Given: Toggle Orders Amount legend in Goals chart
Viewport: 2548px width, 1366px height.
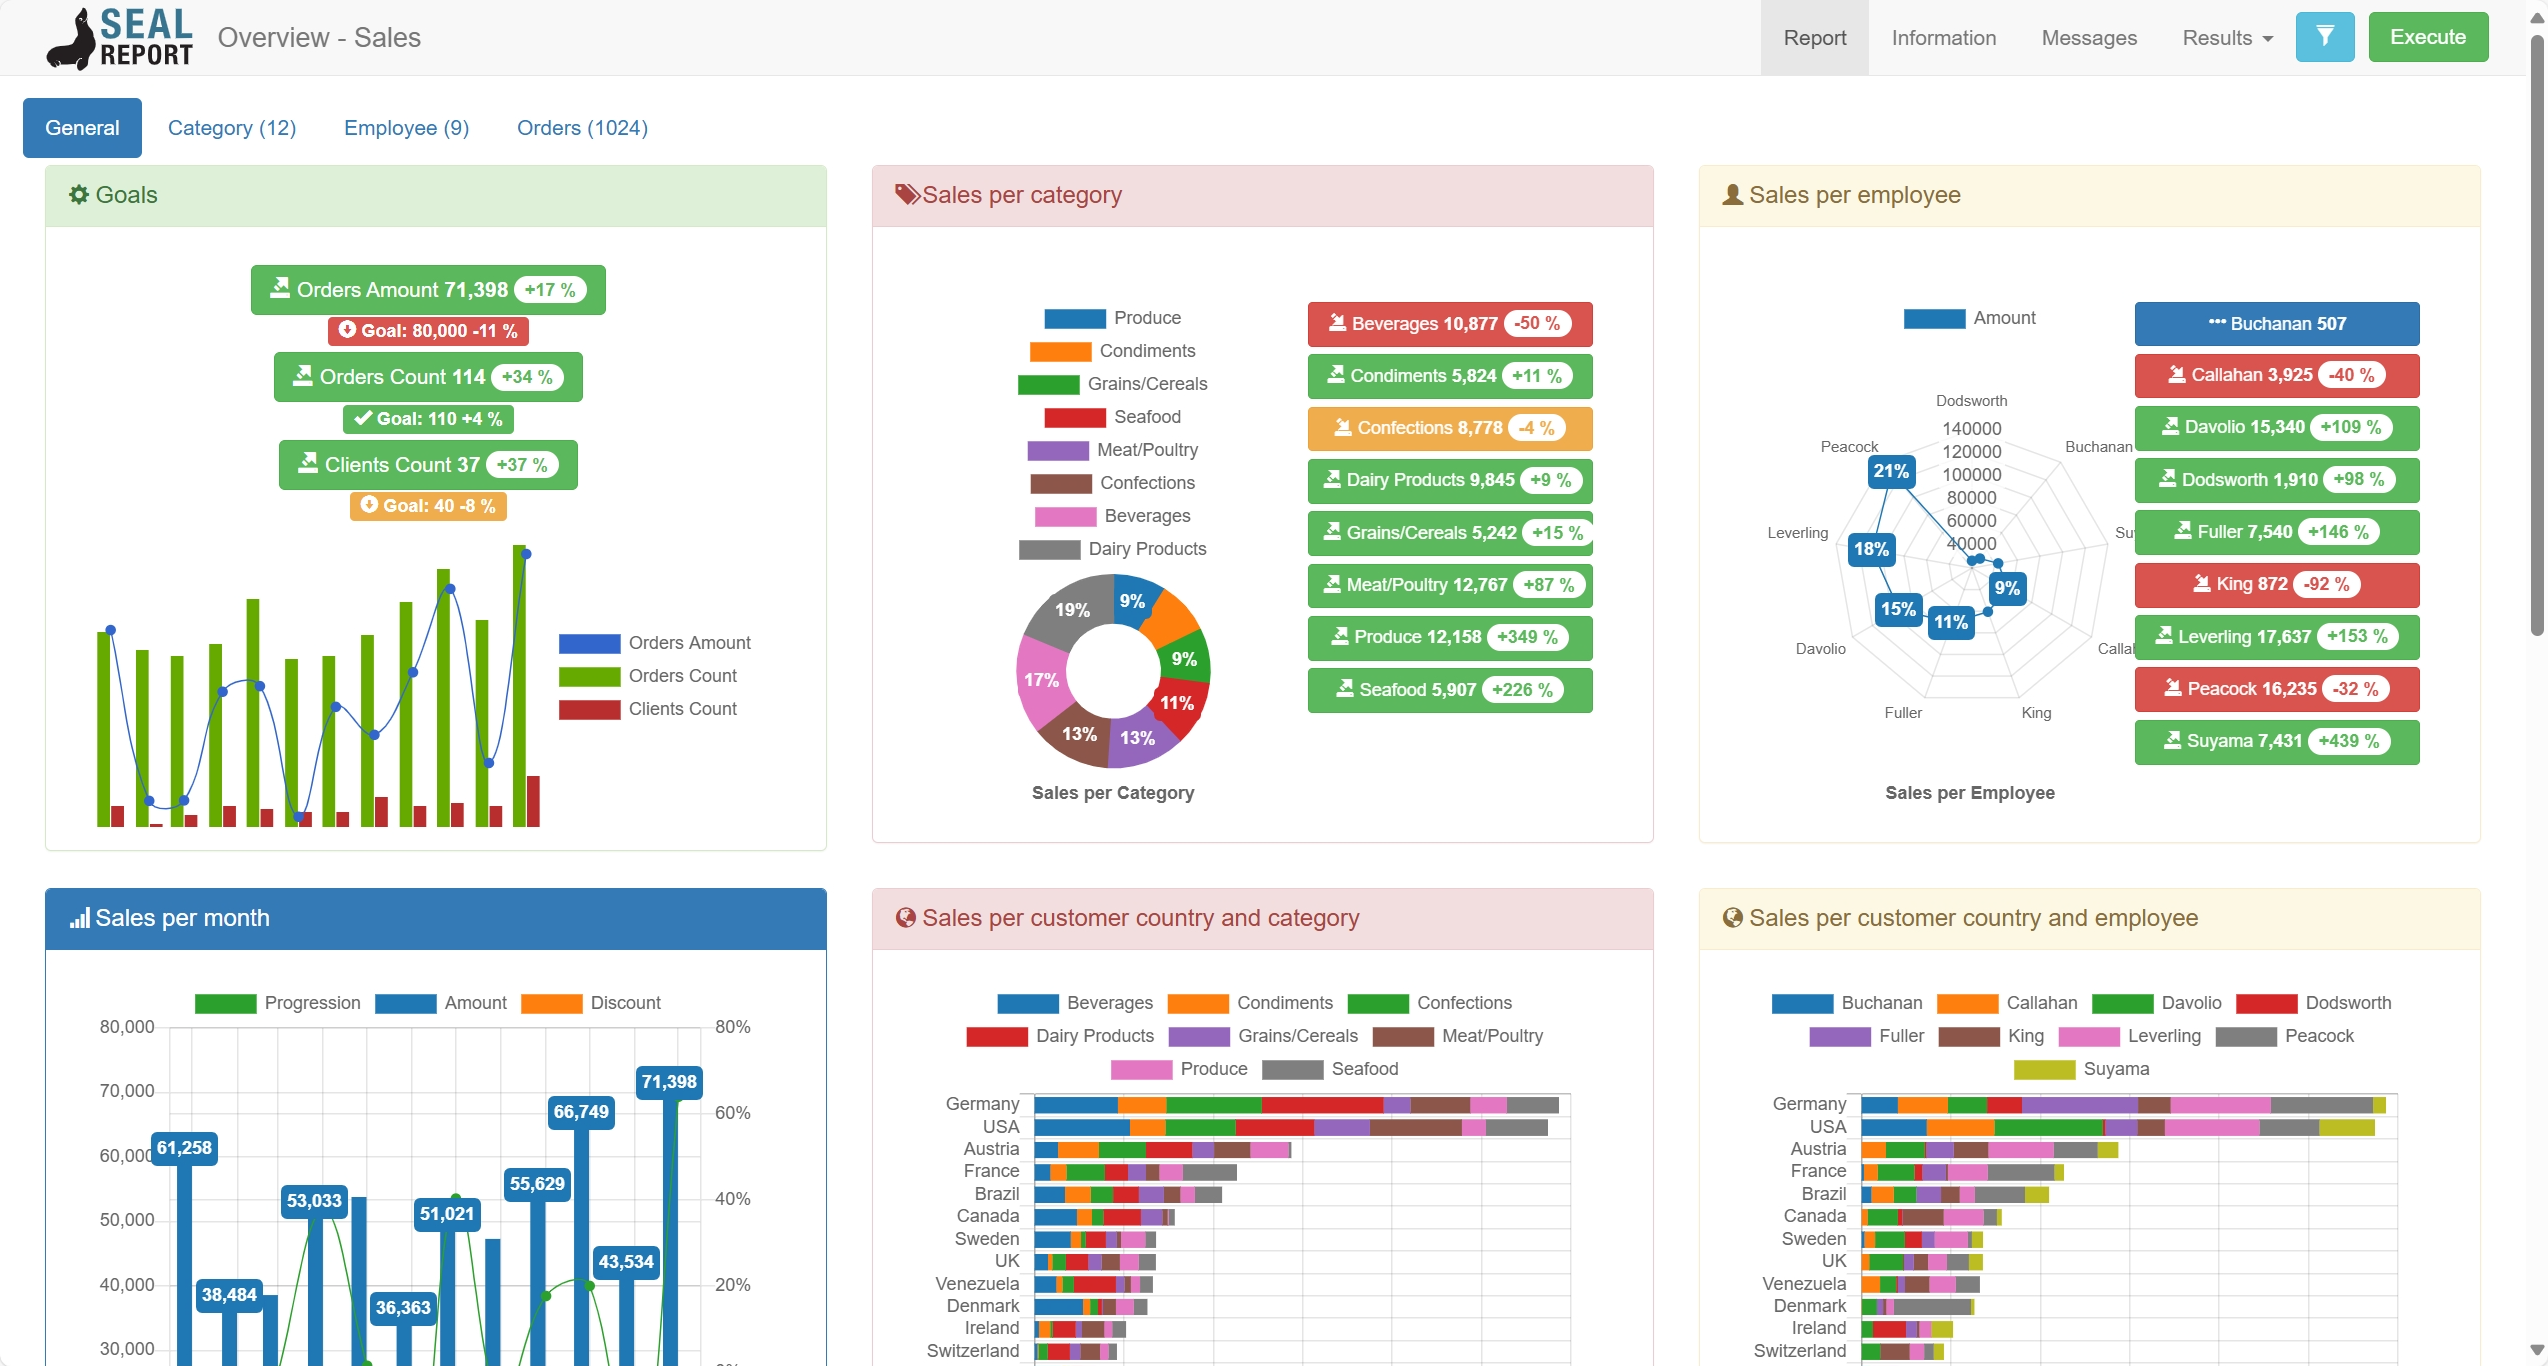Looking at the screenshot, I should point(654,643).
